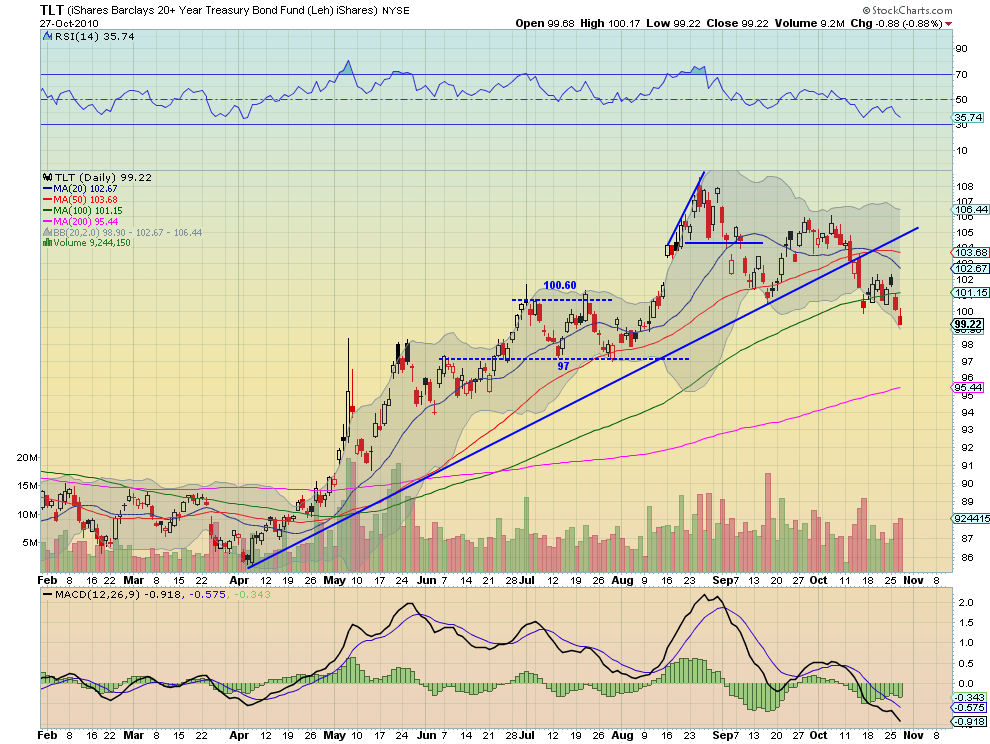The height and width of the screenshot is (744, 990).
Task: Click the StockCharts.com copyright link
Action: coord(907,10)
